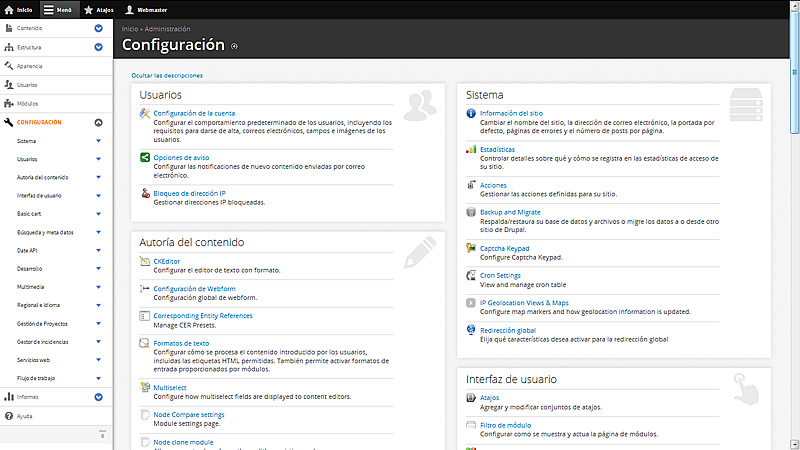Click the Informes chart icon in sidebar
Screen dimensions: 800x450
(x=9, y=397)
